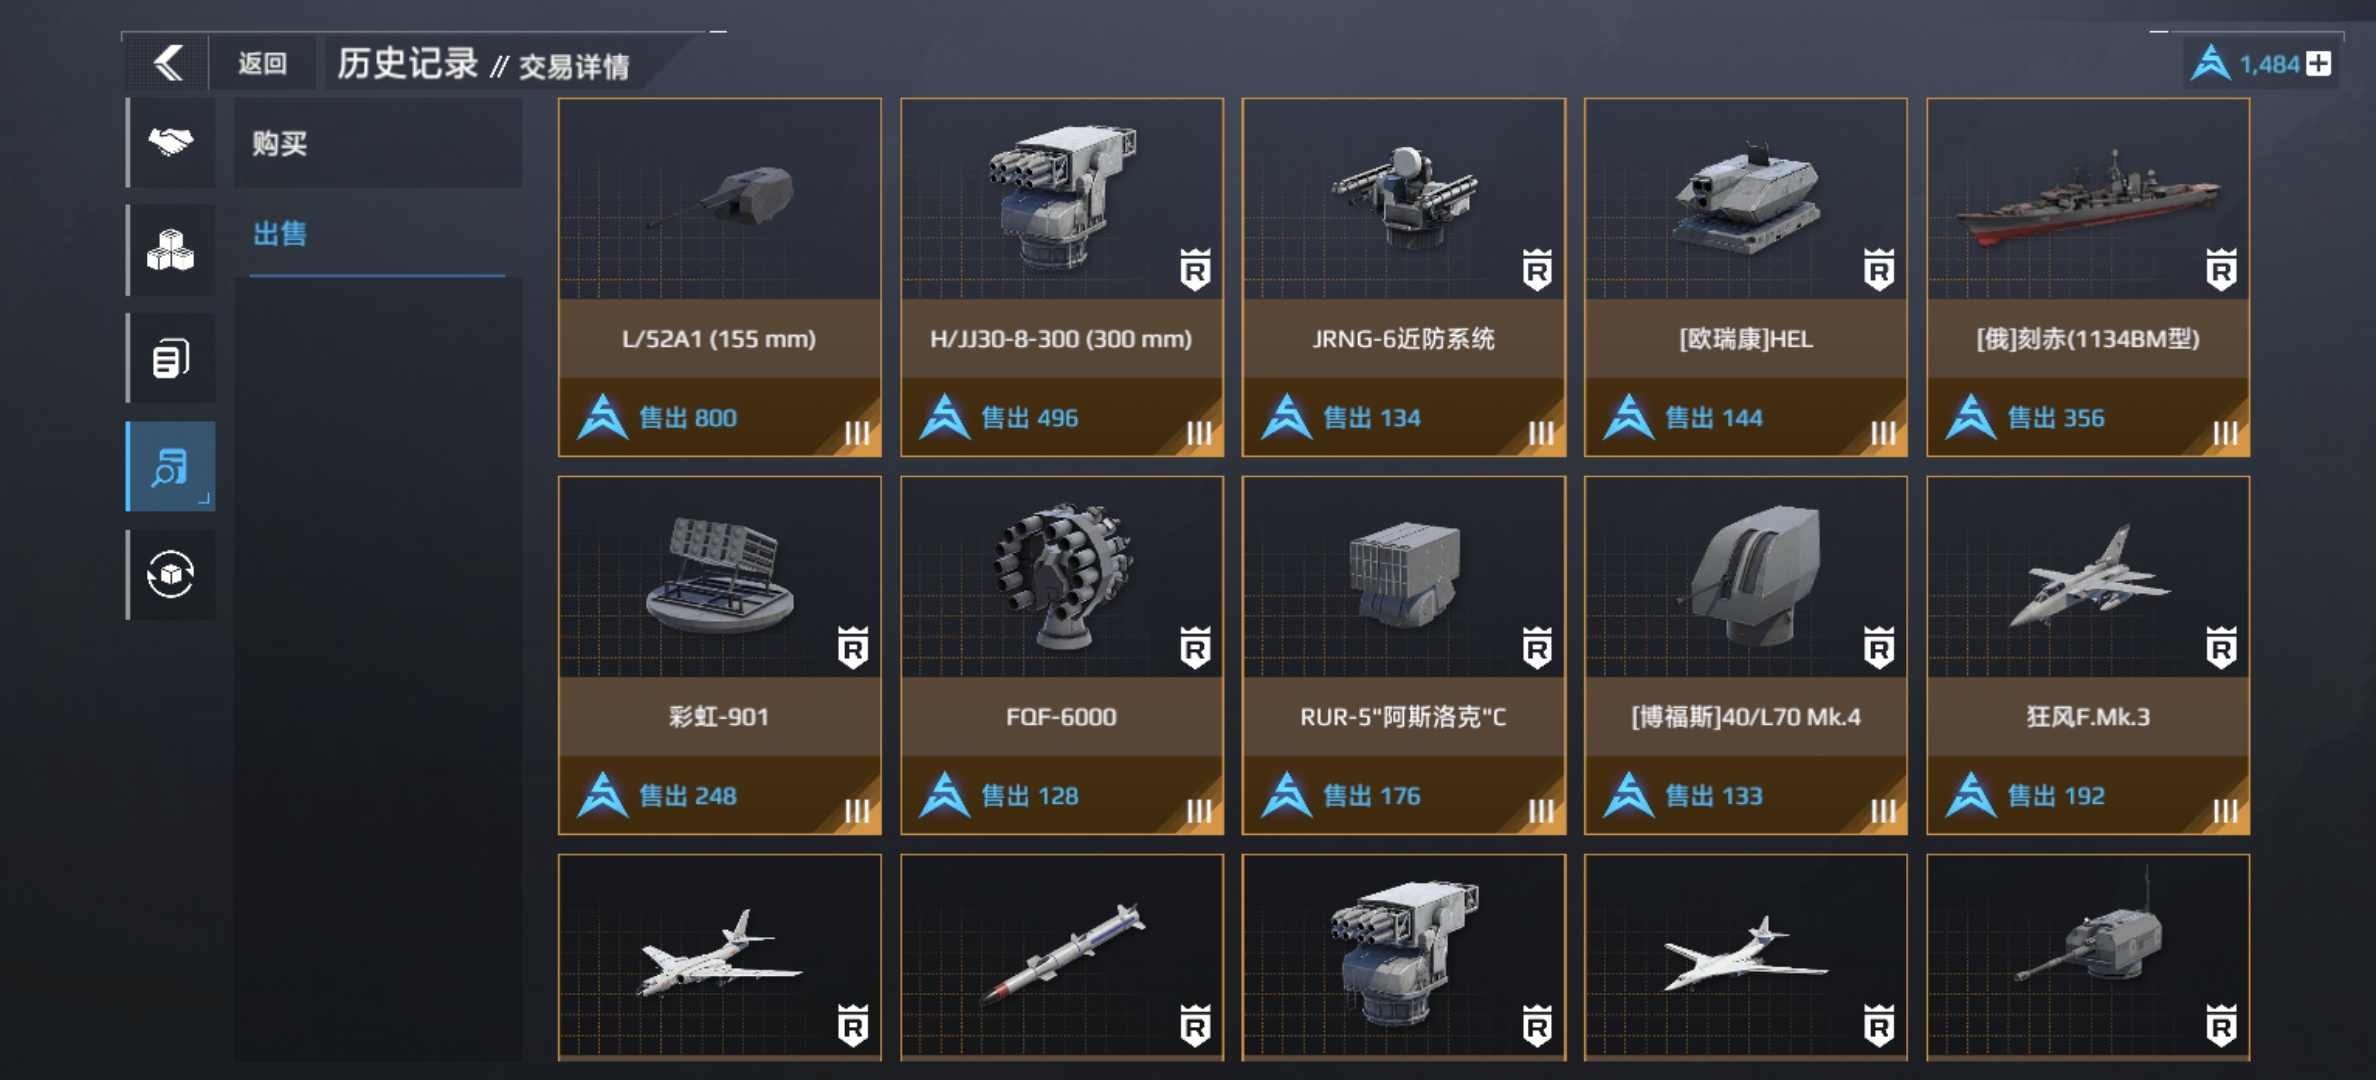This screenshot has height=1080, width=2376.
Task: Open the H/JJ30-8-300 (300 mm) card
Action: pos(1062,277)
